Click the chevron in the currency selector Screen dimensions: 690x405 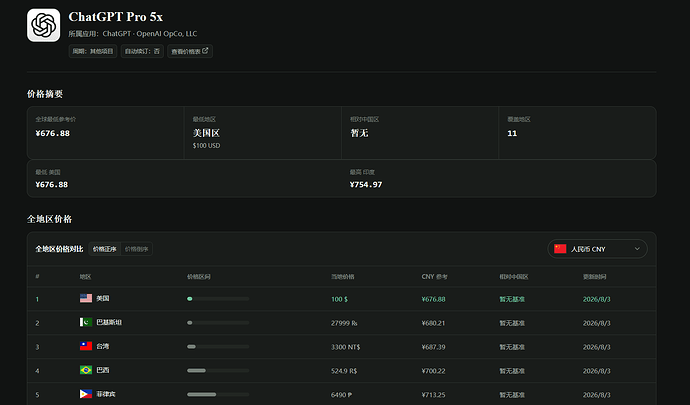tap(637, 249)
